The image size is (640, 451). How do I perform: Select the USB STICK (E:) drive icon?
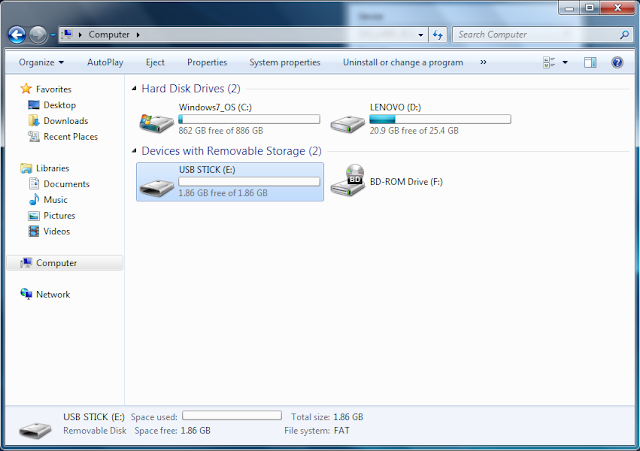point(157,188)
